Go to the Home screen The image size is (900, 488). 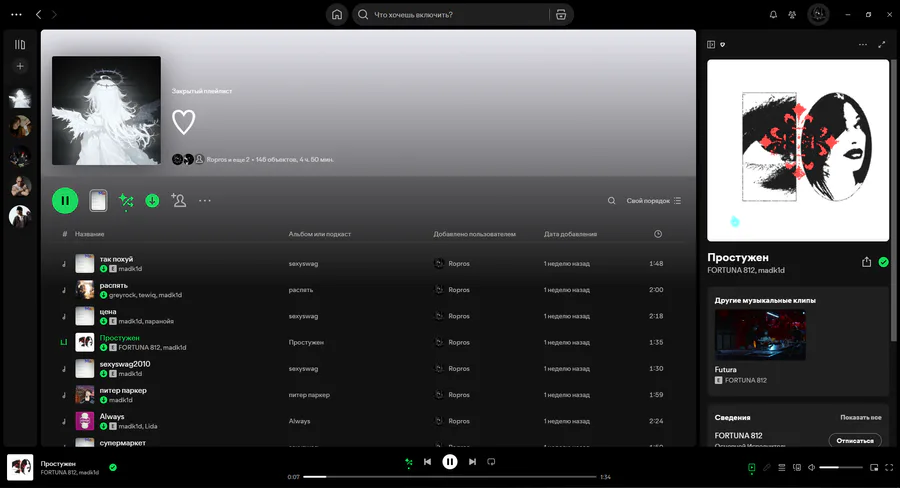click(x=337, y=14)
